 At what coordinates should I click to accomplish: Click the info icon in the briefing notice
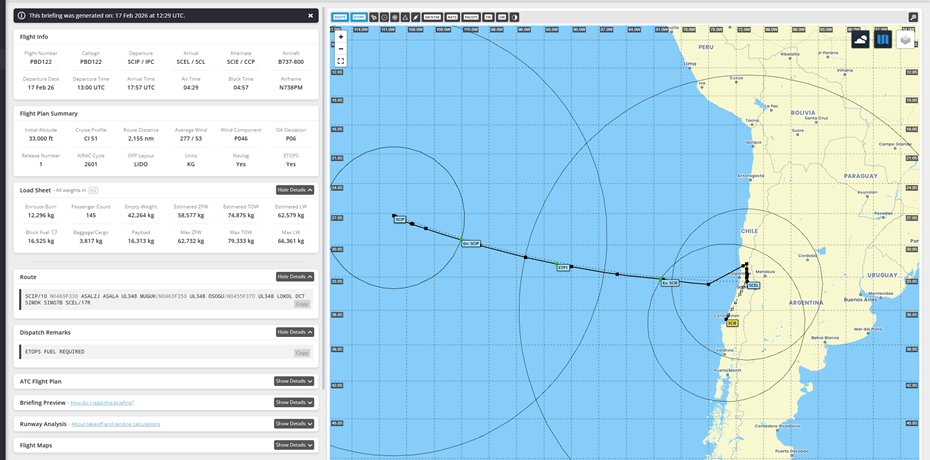pyautogui.click(x=21, y=15)
